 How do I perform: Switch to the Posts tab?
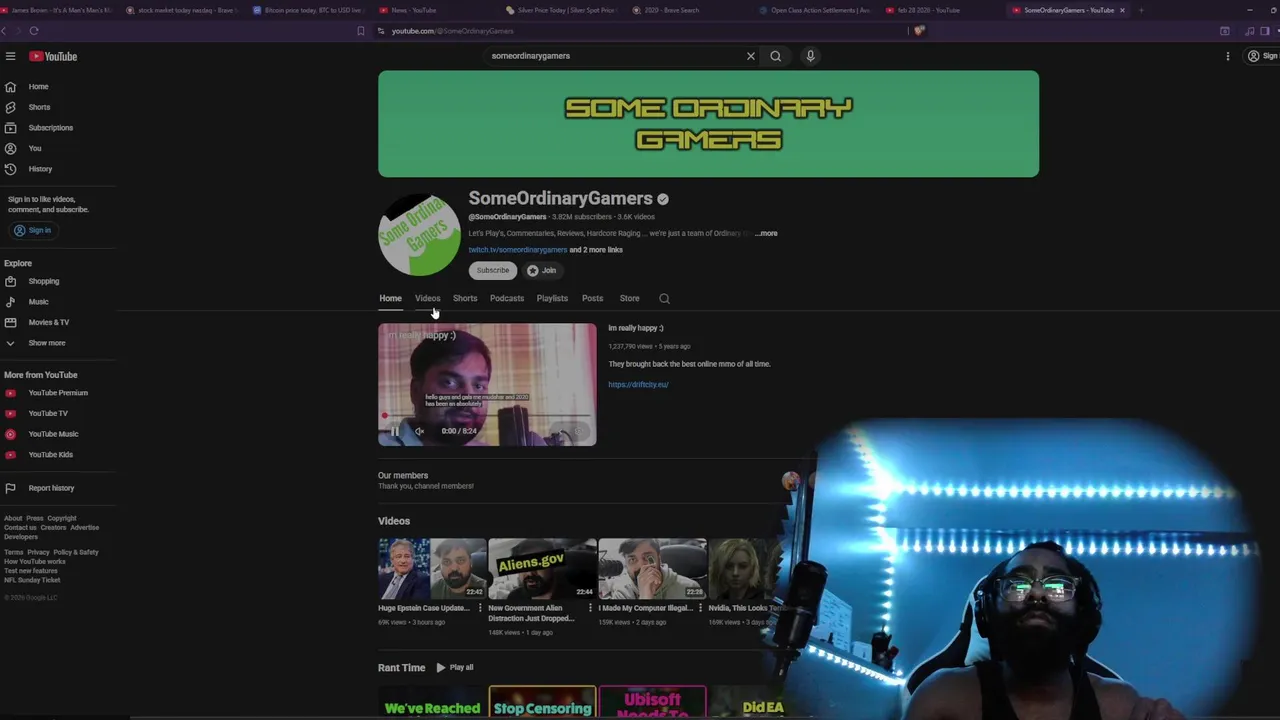pos(592,298)
